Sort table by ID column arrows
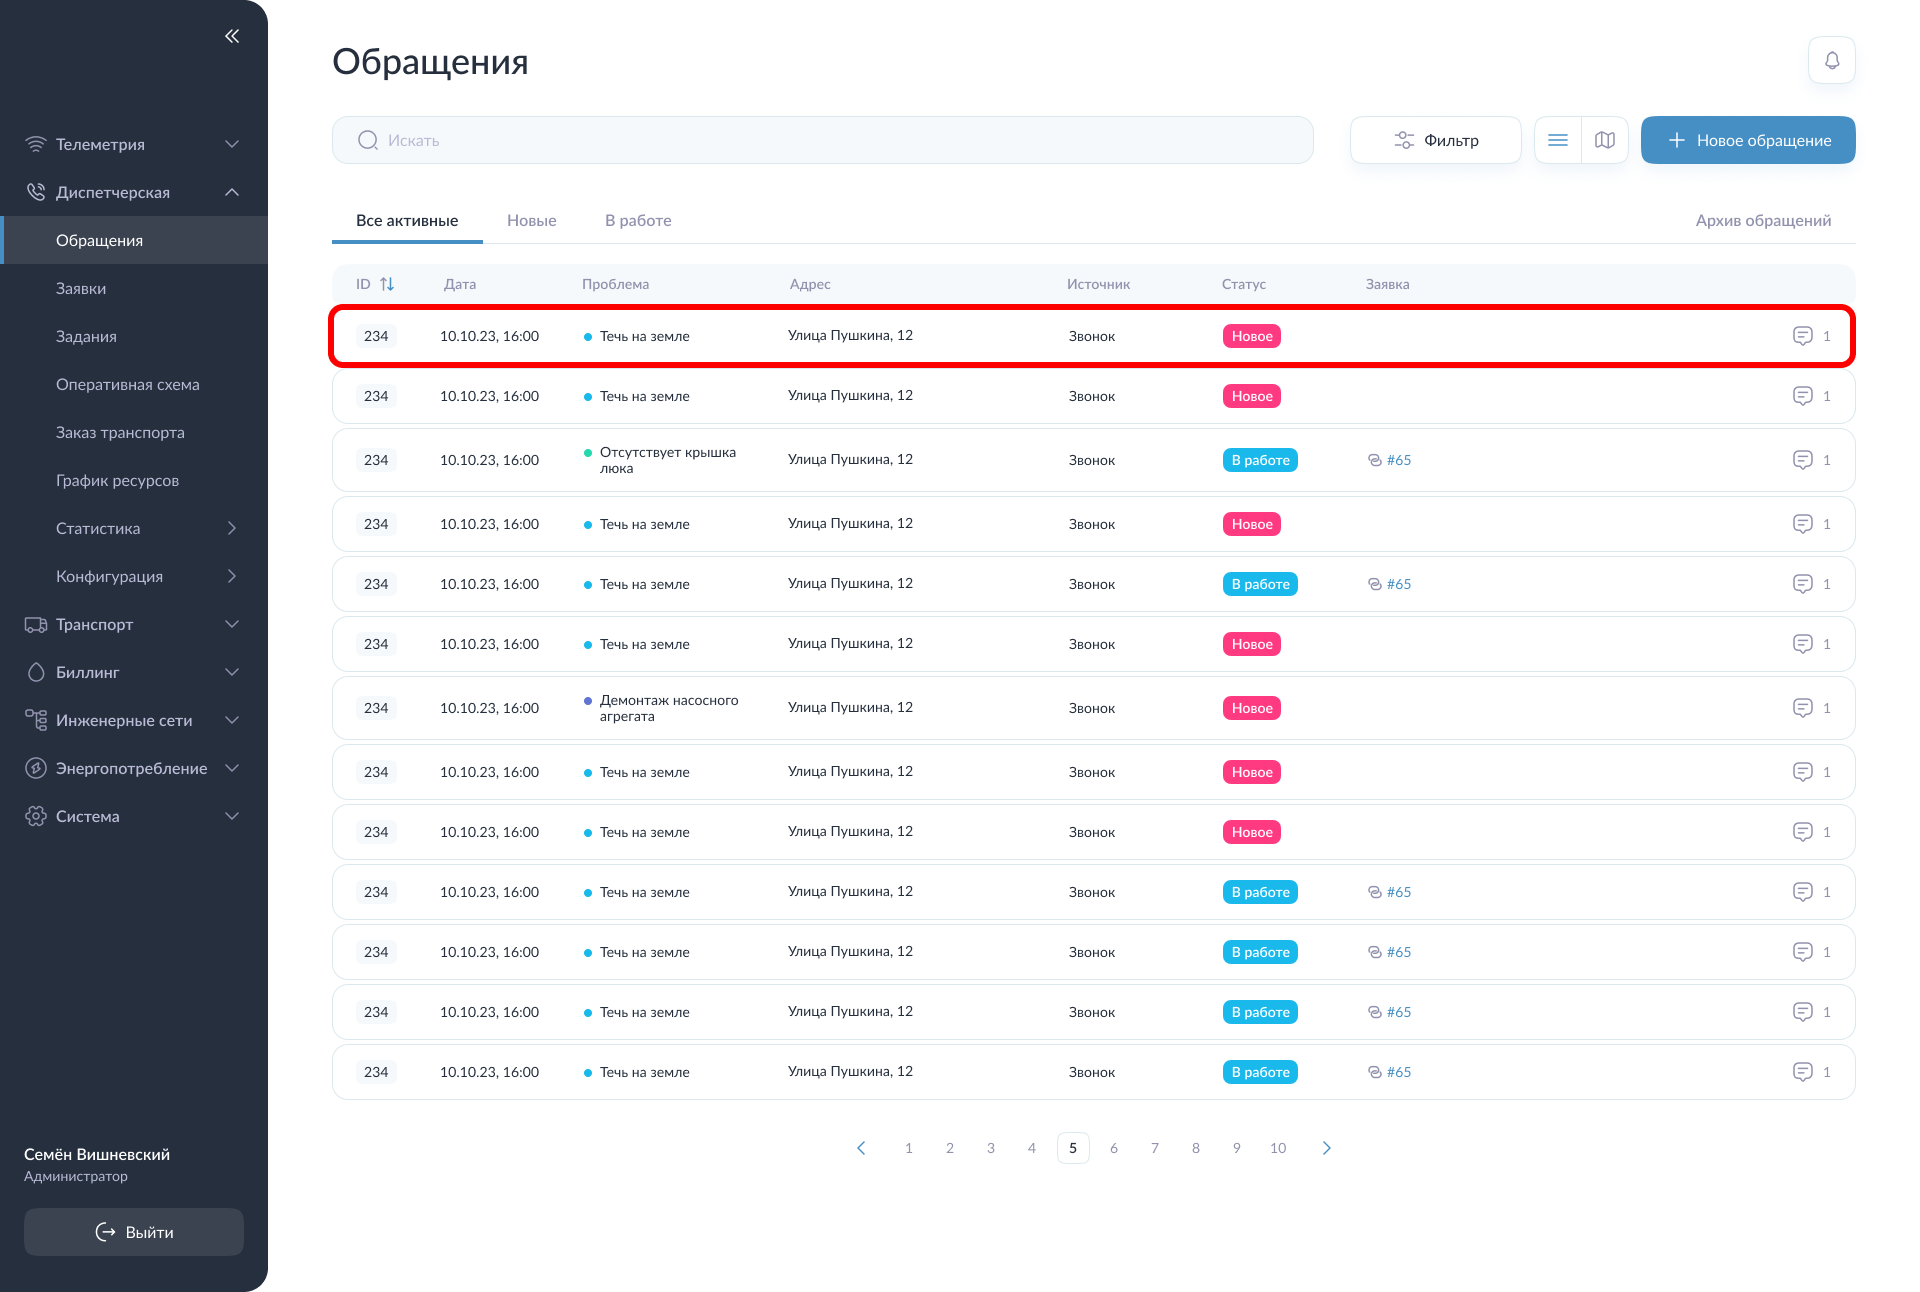 387,284
